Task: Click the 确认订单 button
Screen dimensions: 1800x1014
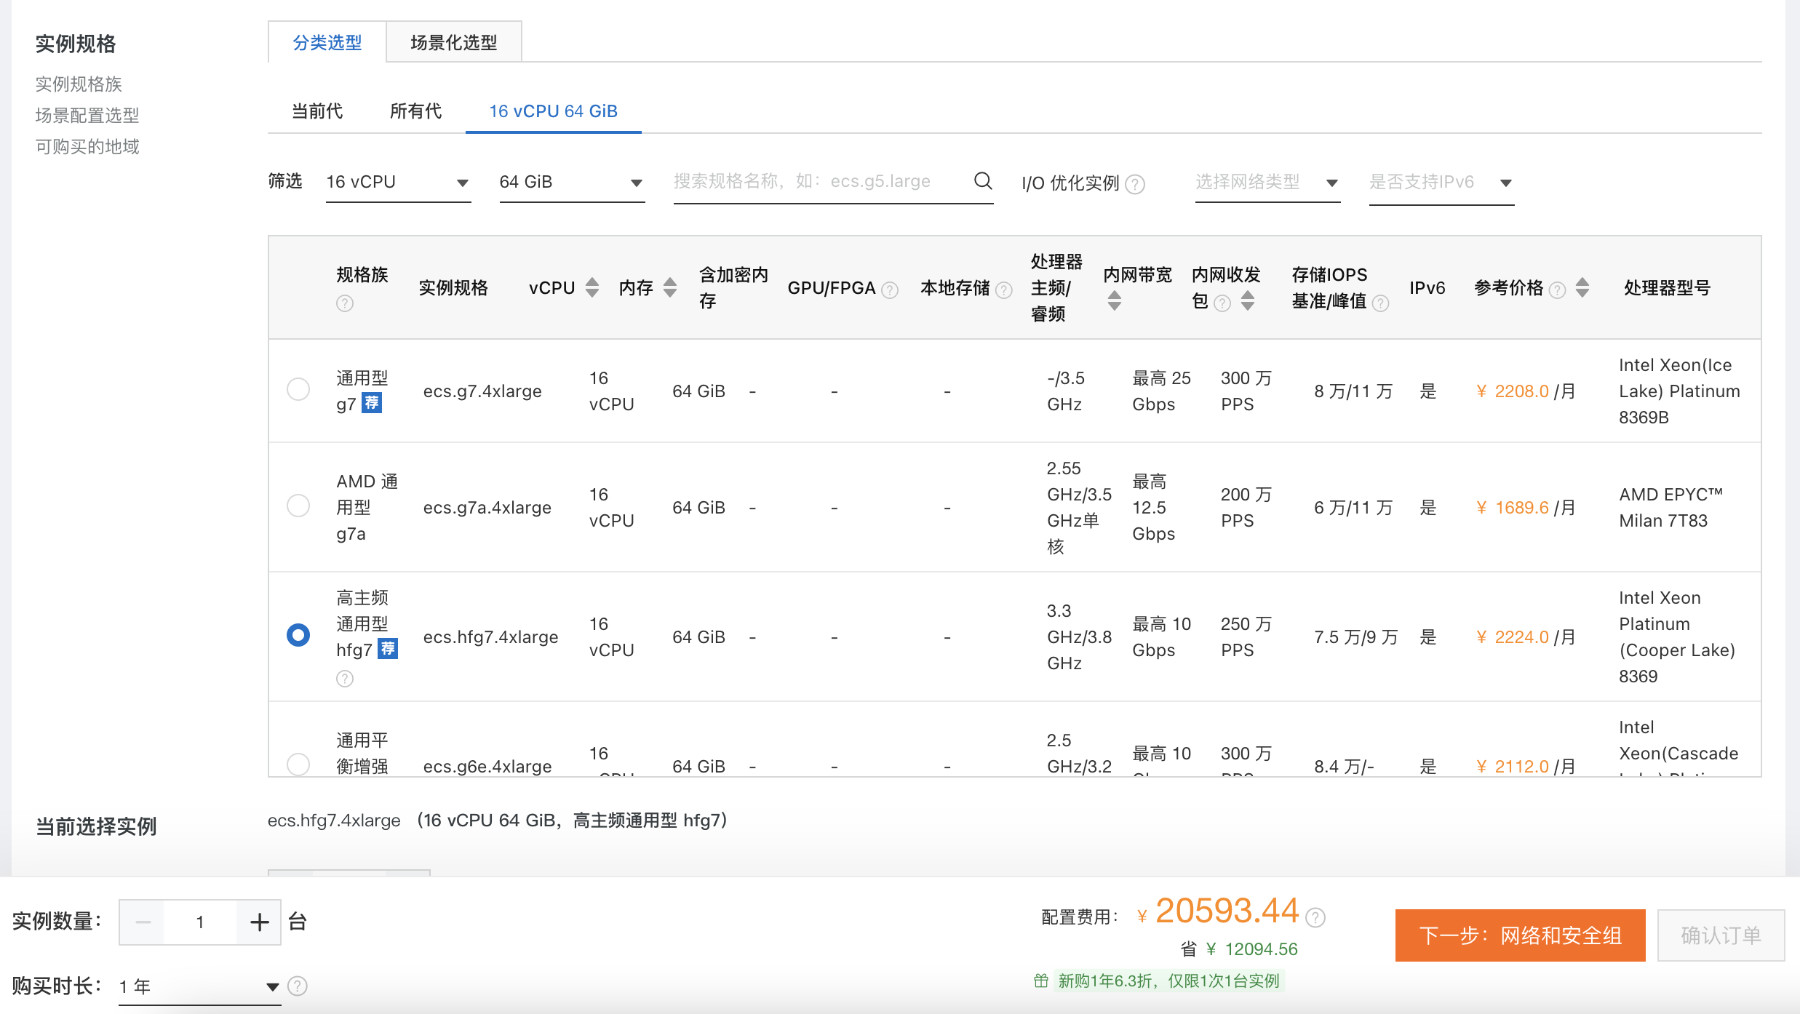Action: tap(1720, 935)
